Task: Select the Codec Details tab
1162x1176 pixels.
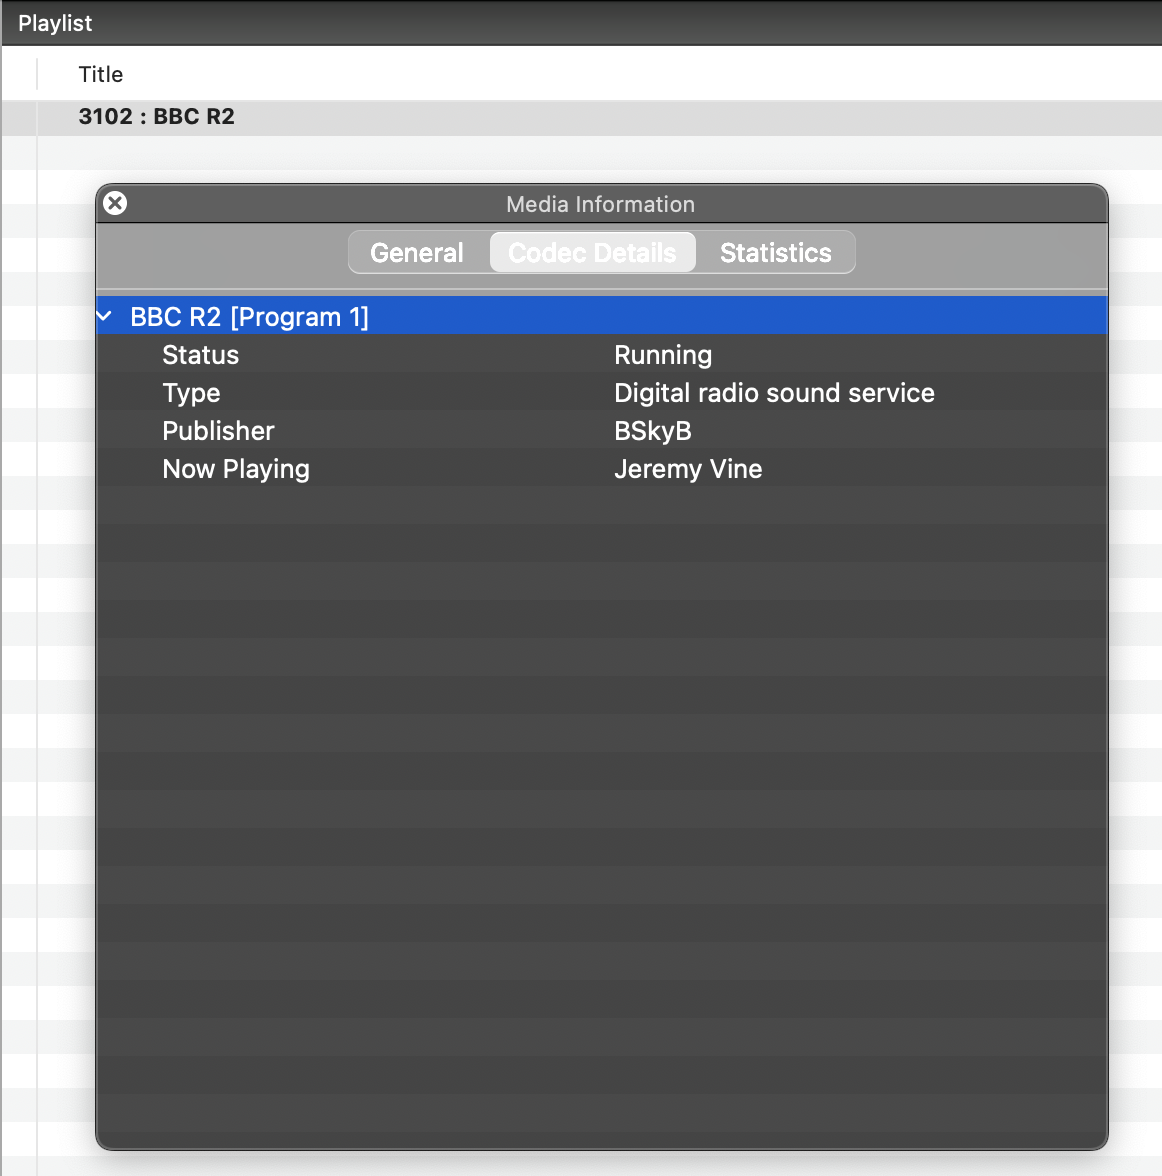Action: [593, 253]
